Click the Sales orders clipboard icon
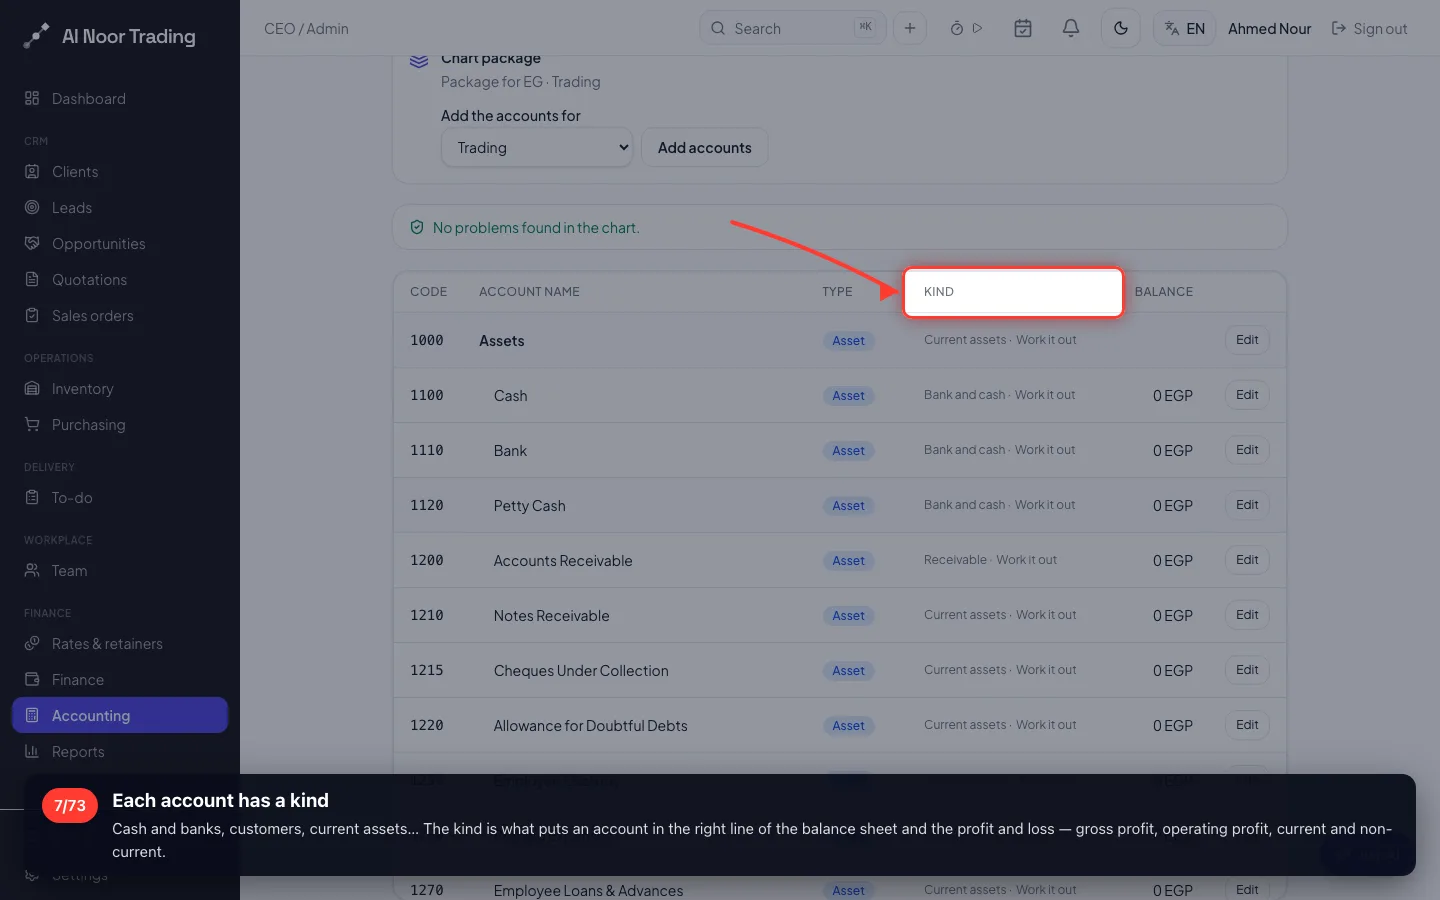This screenshot has width=1440, height=900. coord(32,315)
